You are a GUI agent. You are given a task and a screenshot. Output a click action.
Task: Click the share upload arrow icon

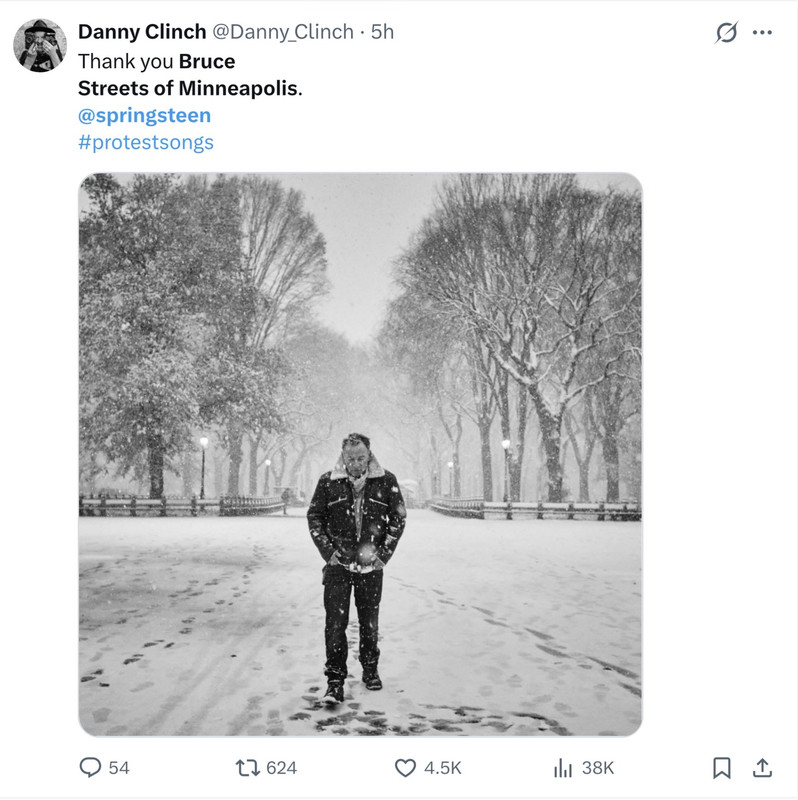click(x=762, y=767)
